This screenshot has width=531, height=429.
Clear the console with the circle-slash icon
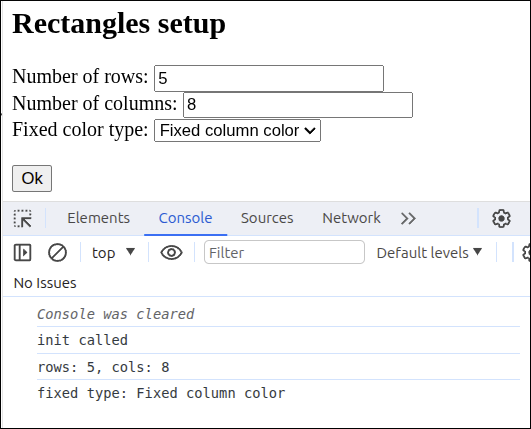[x=57, y=253]
